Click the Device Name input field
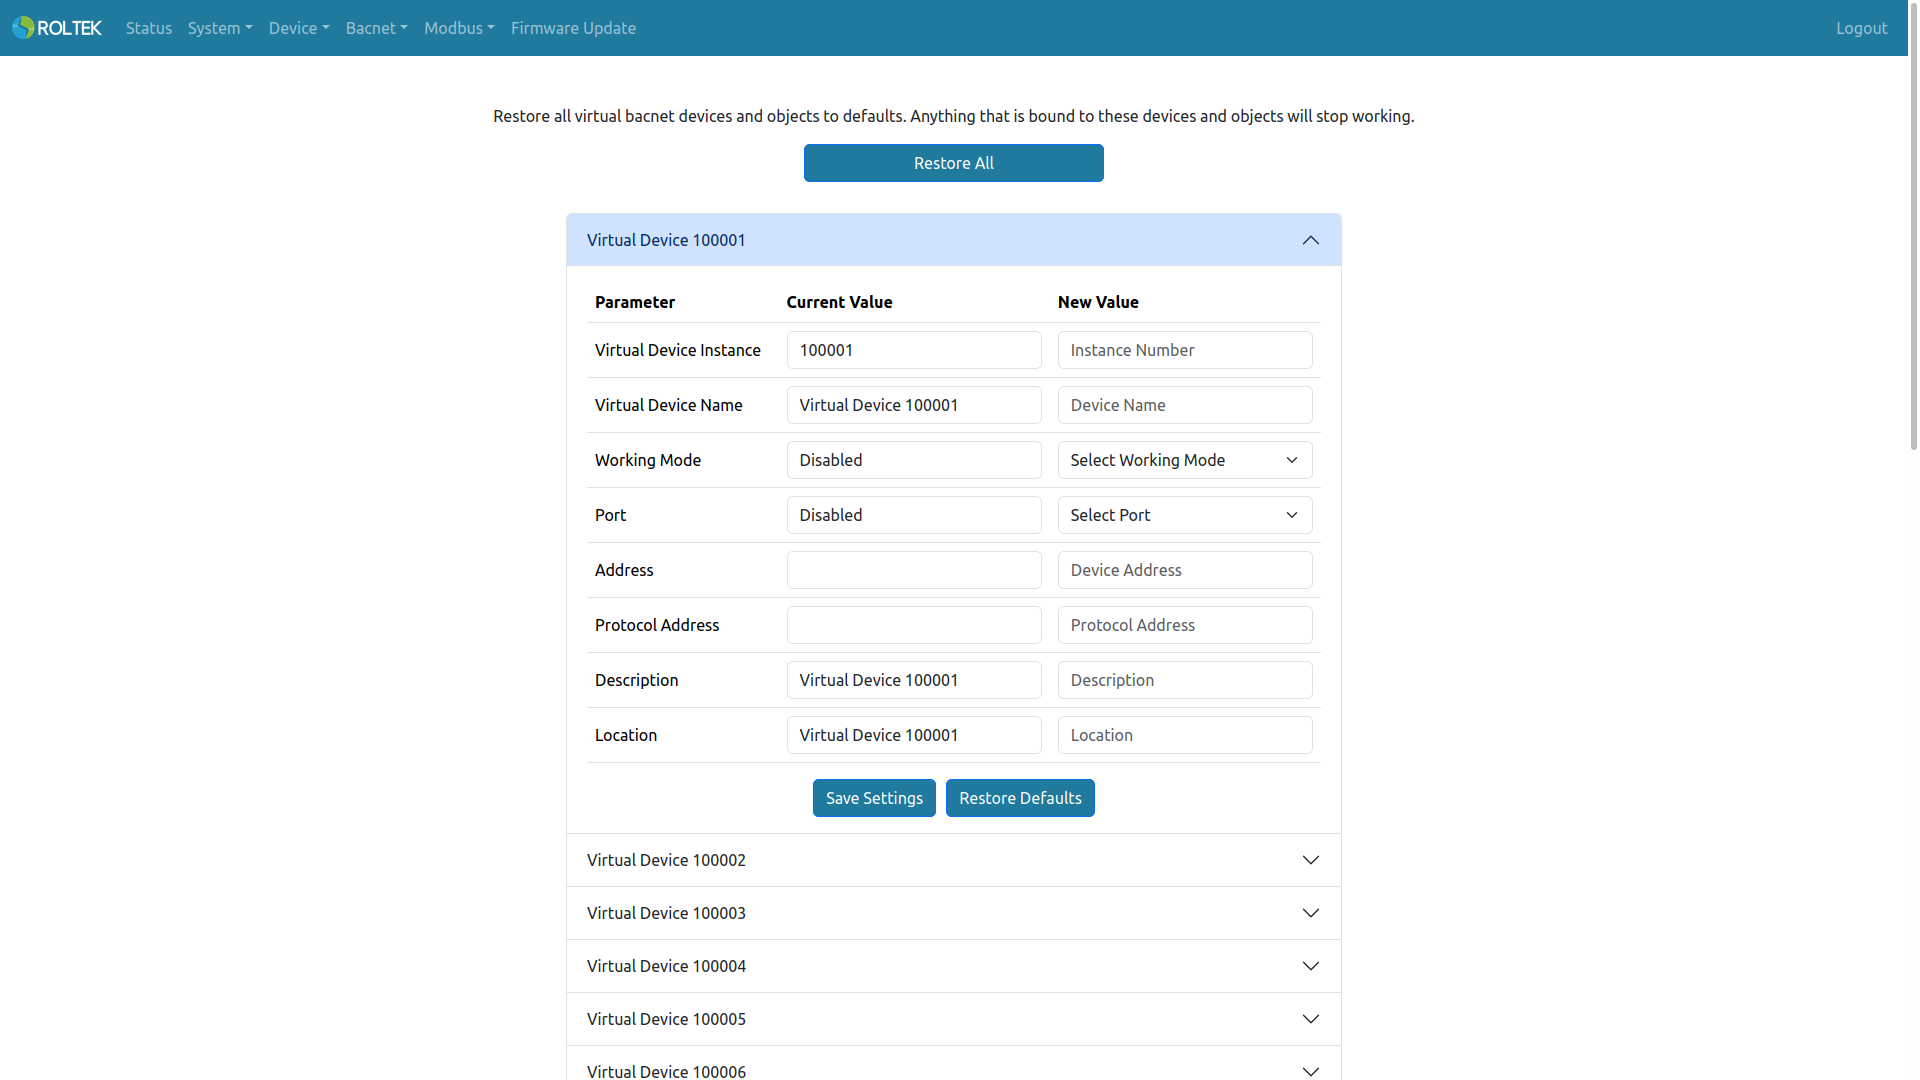The height and width of the screenshot is (1080, 1920). (x=1185, y=405)
